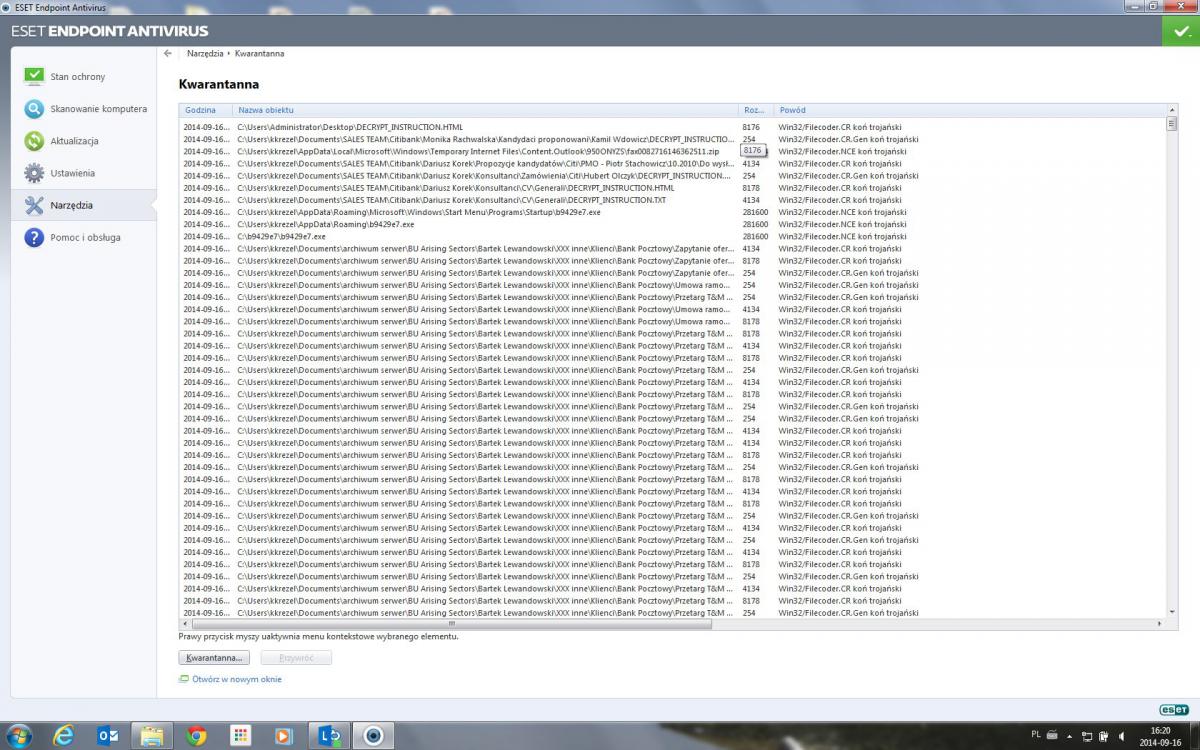Click the vertical scrollbar down arrow
The height and width of the screenshot is (750, 1200).
tap(1172, 611)
